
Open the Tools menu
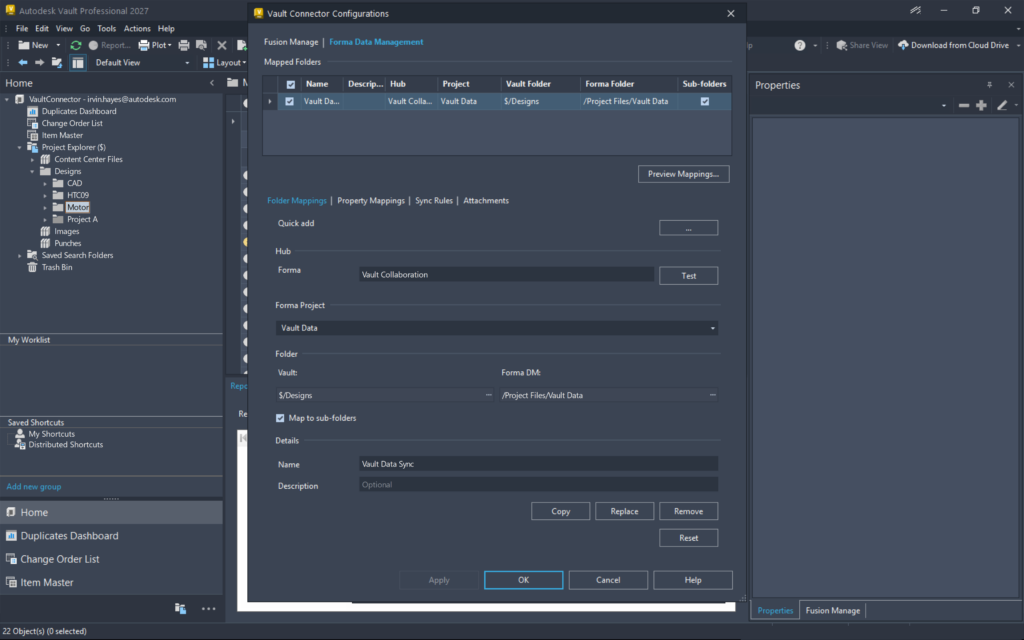(106, 29)
